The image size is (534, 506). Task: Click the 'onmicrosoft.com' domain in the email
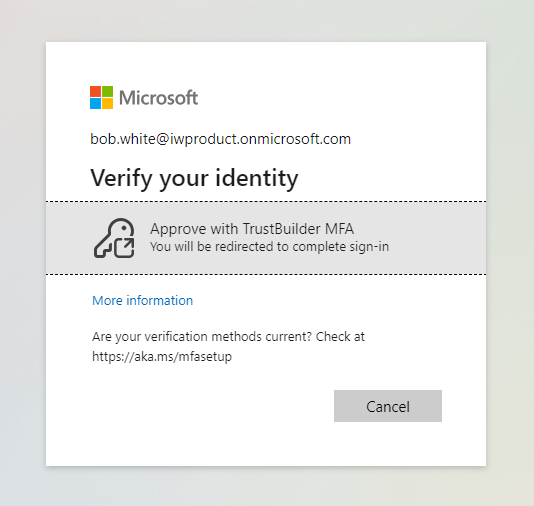click(295, 139)
